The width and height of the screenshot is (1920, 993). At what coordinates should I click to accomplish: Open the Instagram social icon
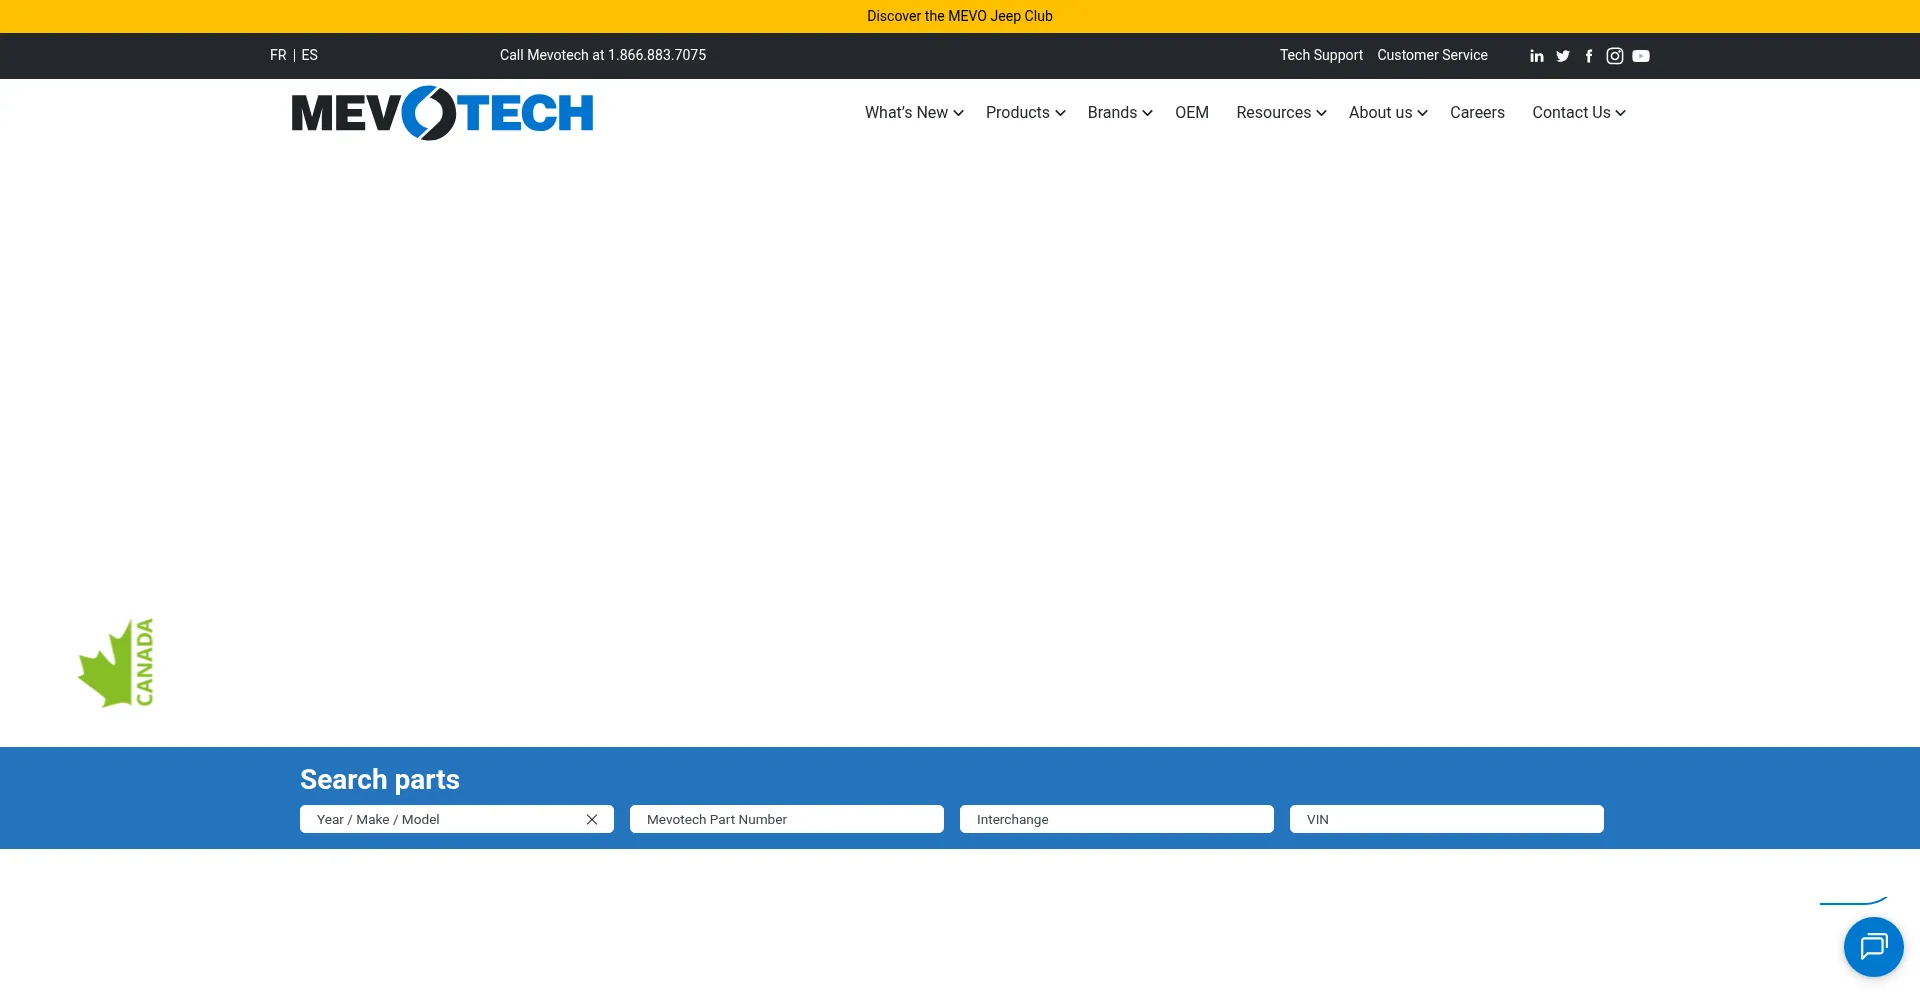click(1615, 56)
